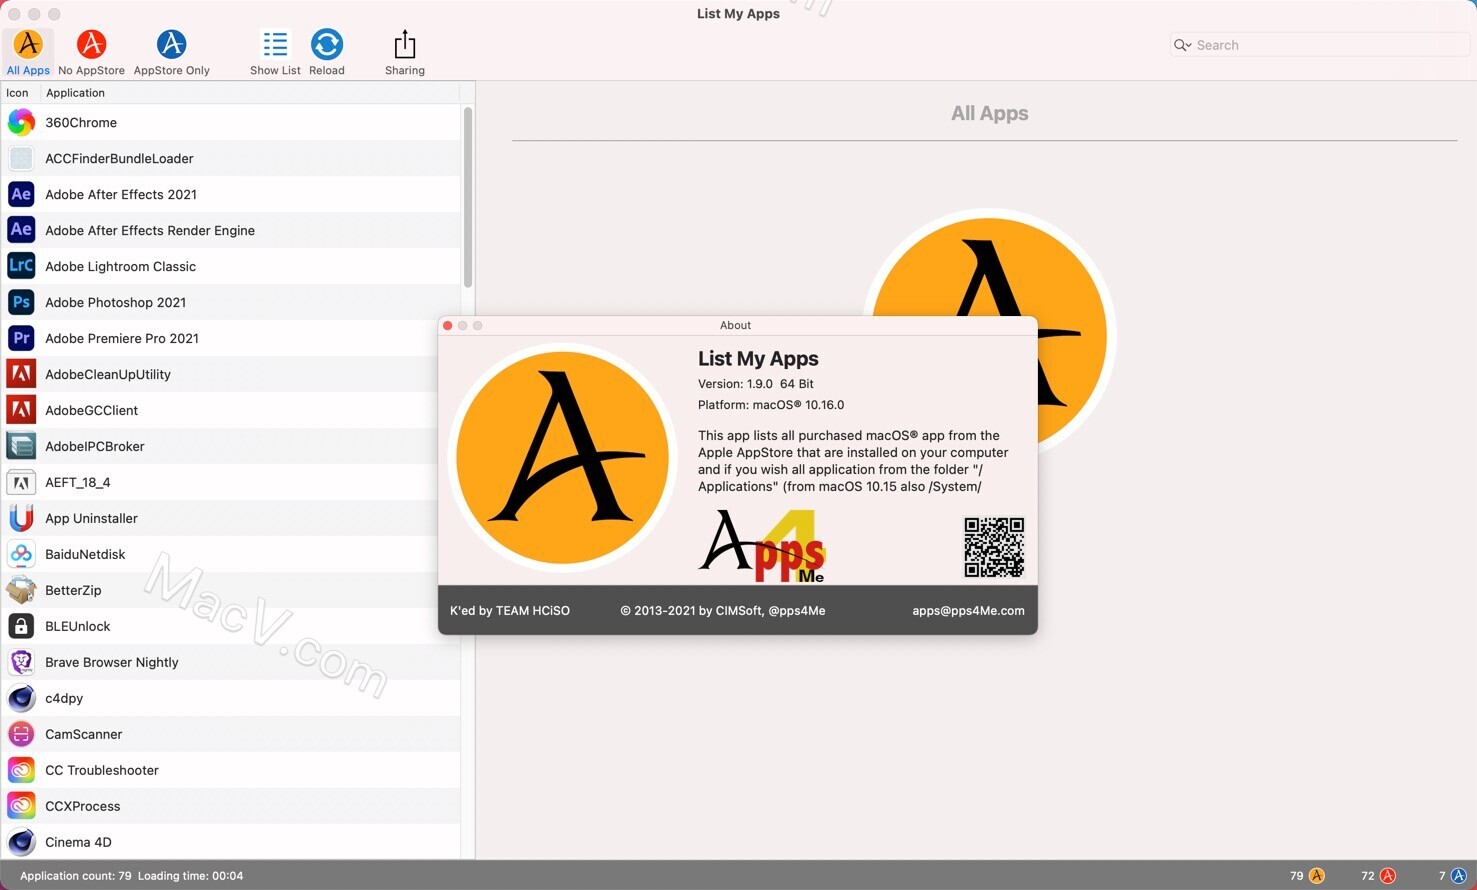This screenshot has width=1477, height=890.
Task: Click the Adobe Photoshop 2021 icon
Action: [x=21, y=302]
